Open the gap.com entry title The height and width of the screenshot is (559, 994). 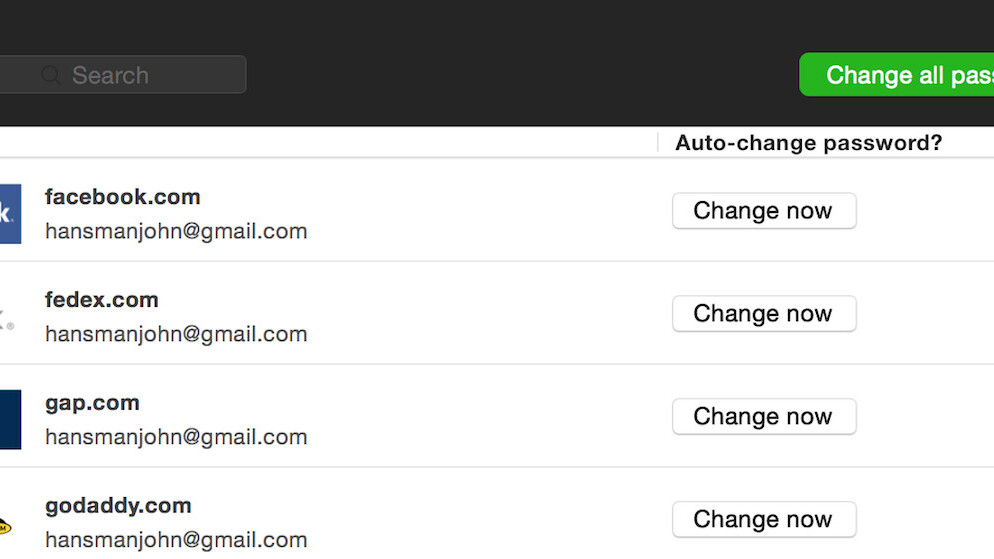click(x=92, y=403)
